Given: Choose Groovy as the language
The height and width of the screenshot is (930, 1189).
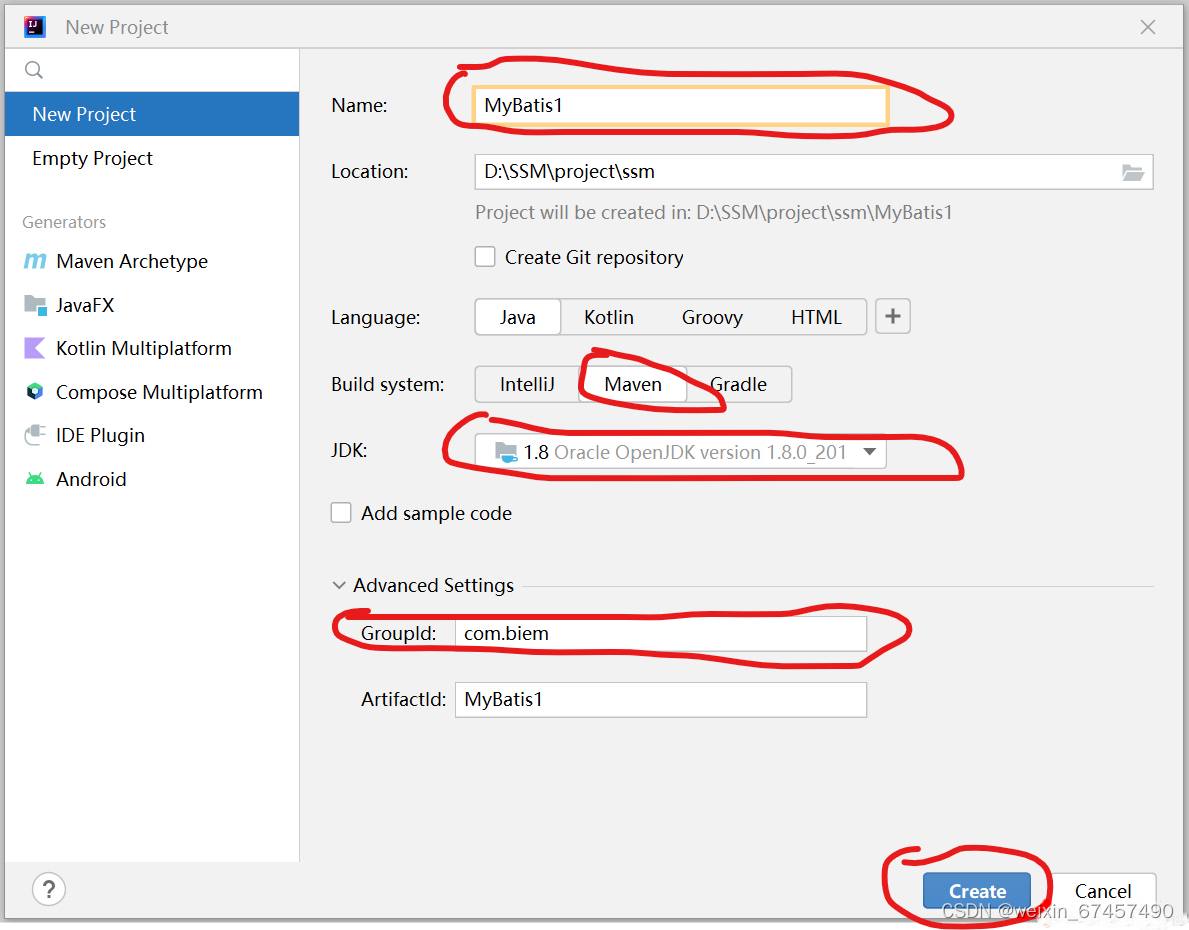Looking at the screenshot, I should tap(712, 317).
